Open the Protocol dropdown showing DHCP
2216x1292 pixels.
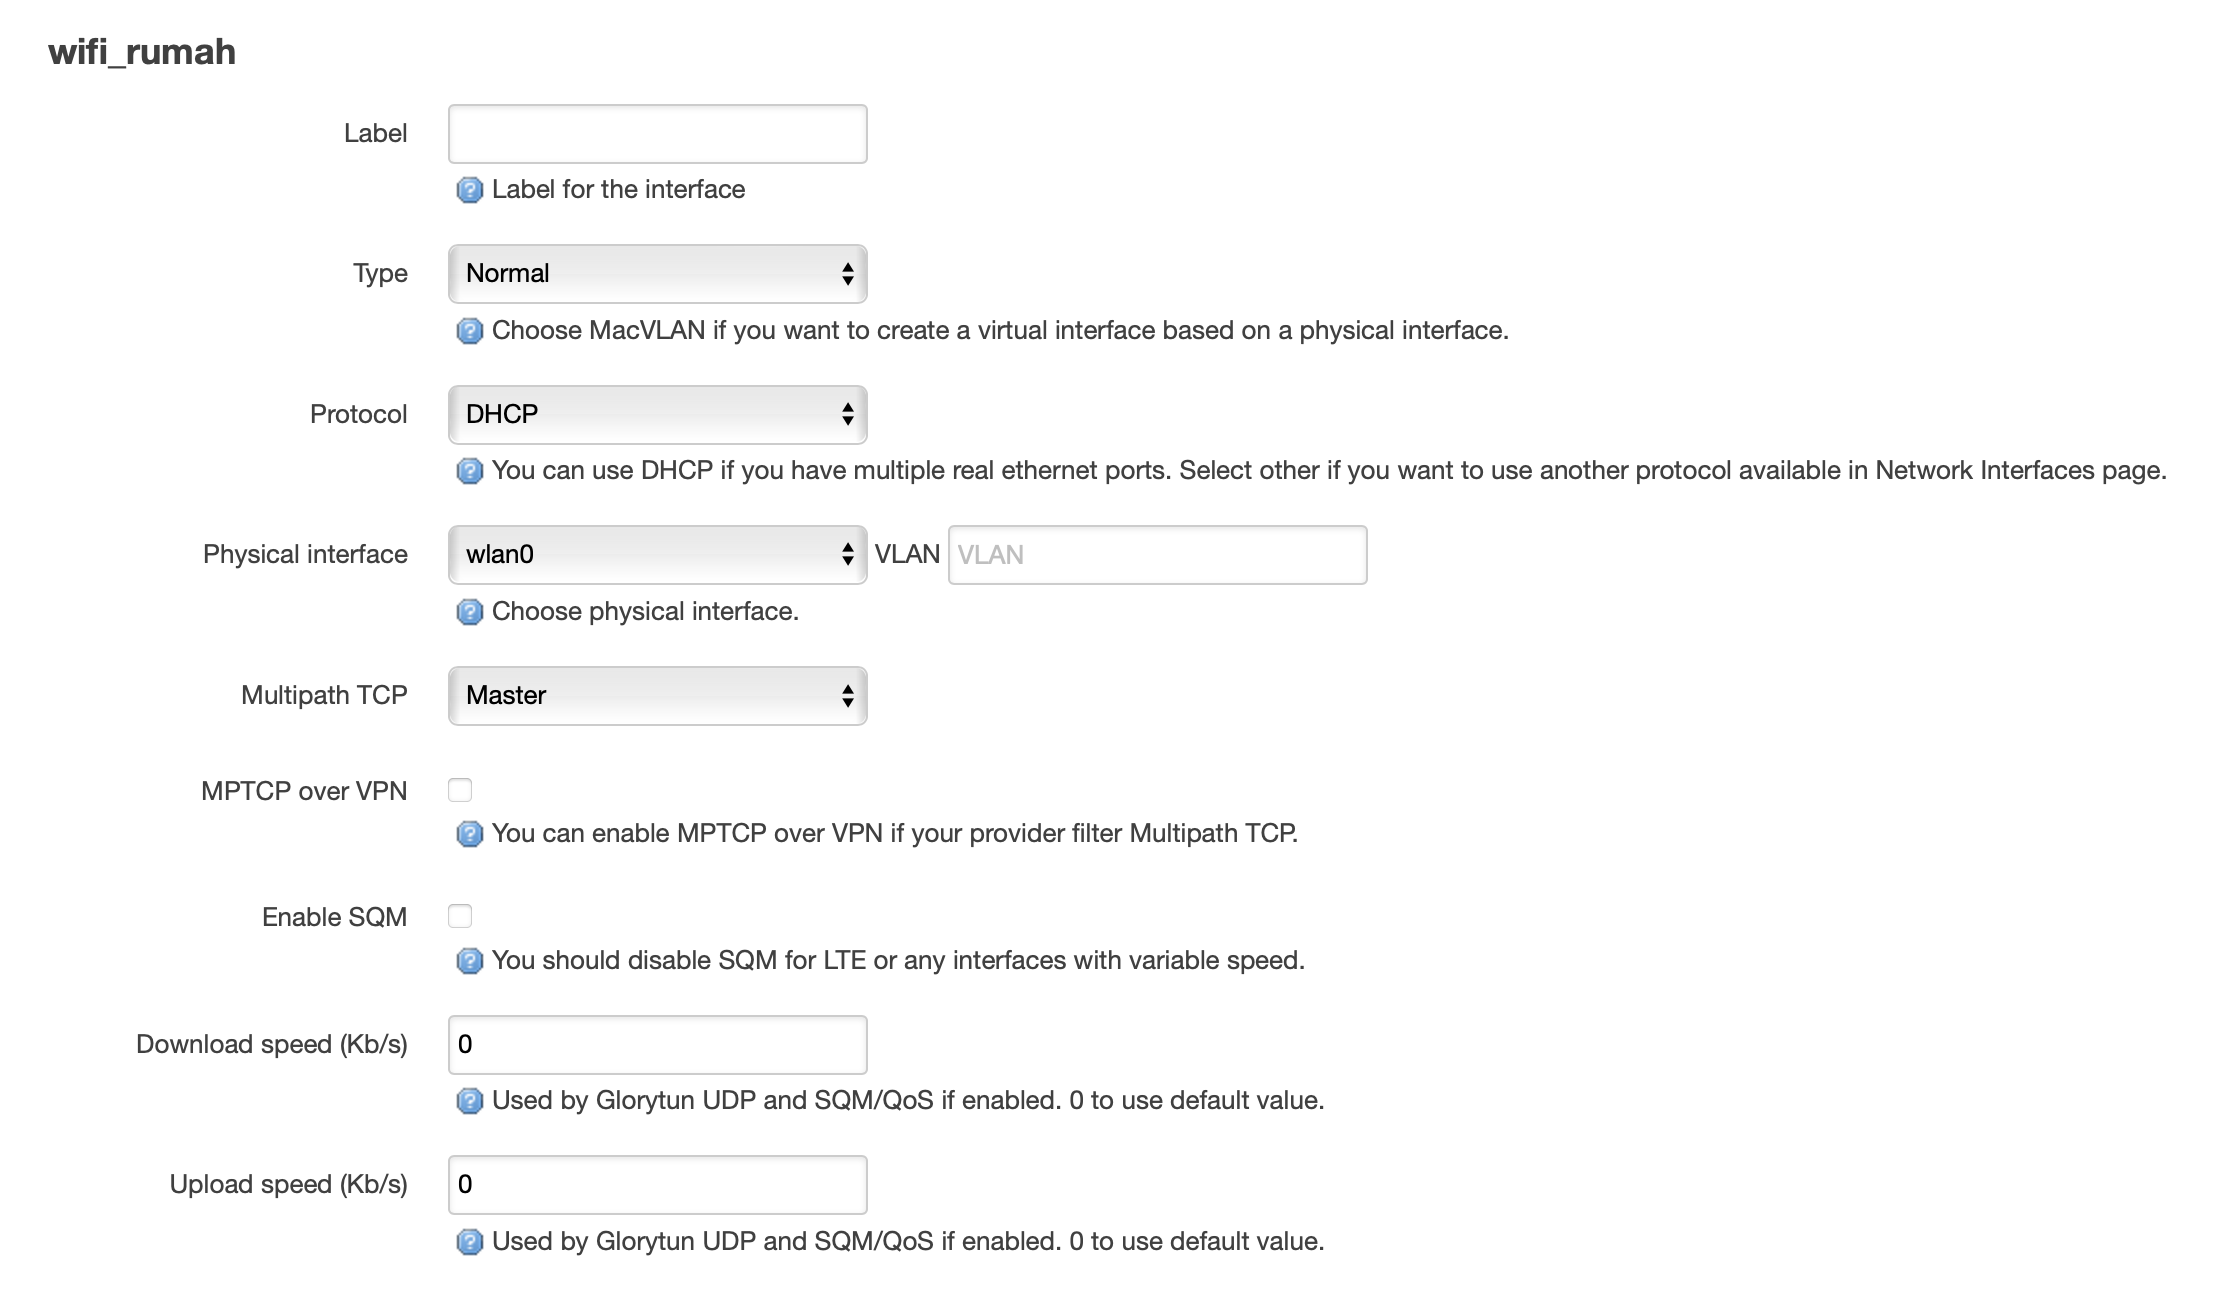point(657,414)
